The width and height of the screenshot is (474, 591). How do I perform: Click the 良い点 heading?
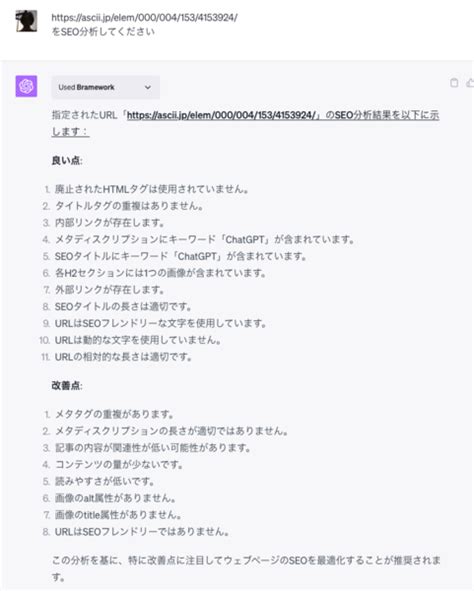[67, 160]
